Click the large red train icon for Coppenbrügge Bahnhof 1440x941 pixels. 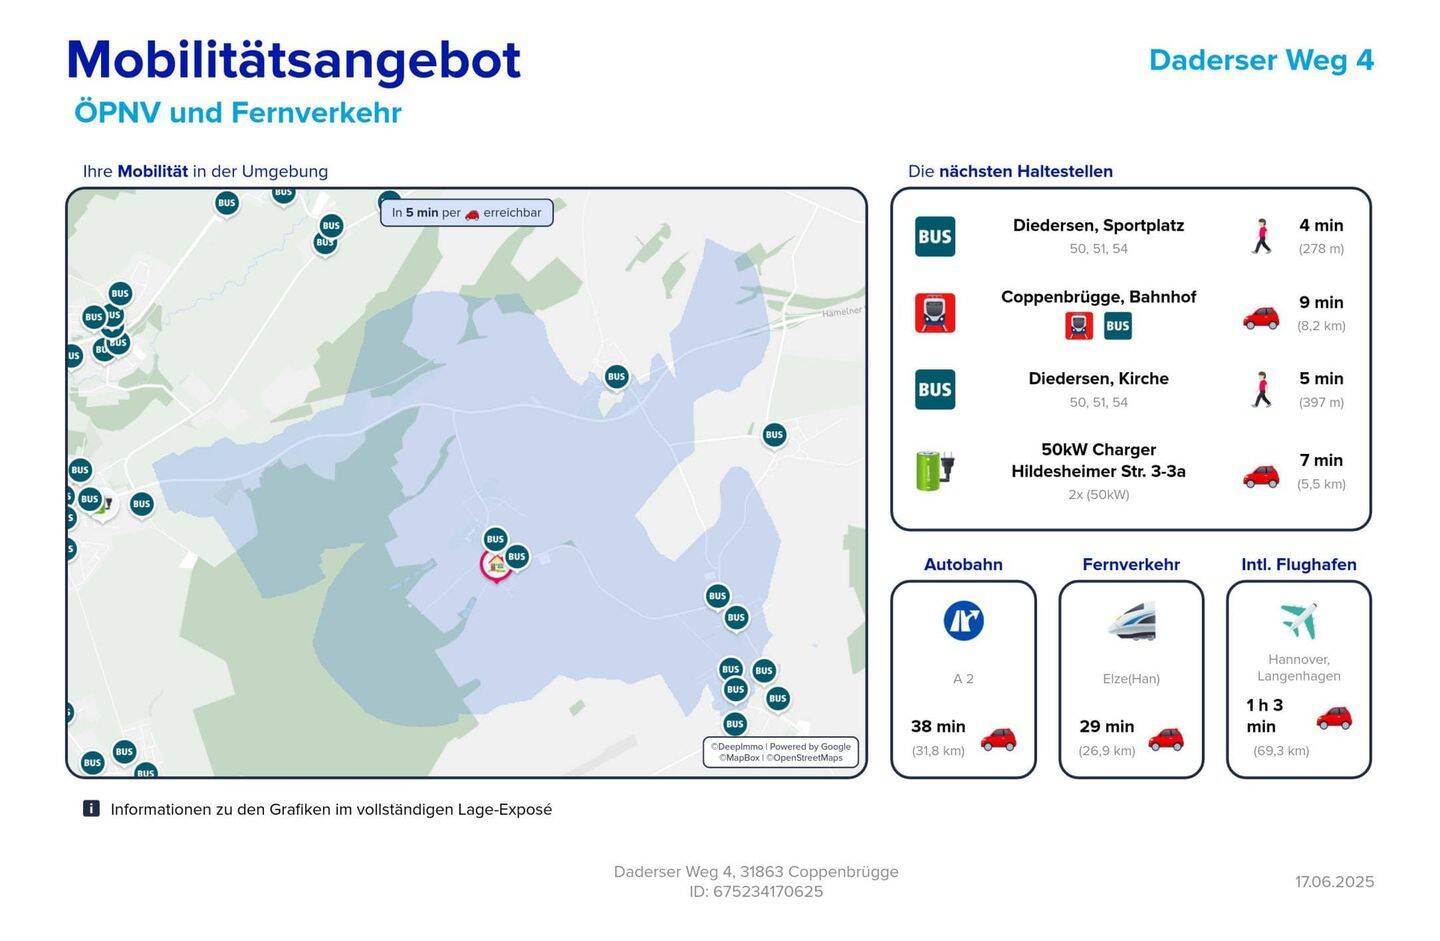coord(934,313)
